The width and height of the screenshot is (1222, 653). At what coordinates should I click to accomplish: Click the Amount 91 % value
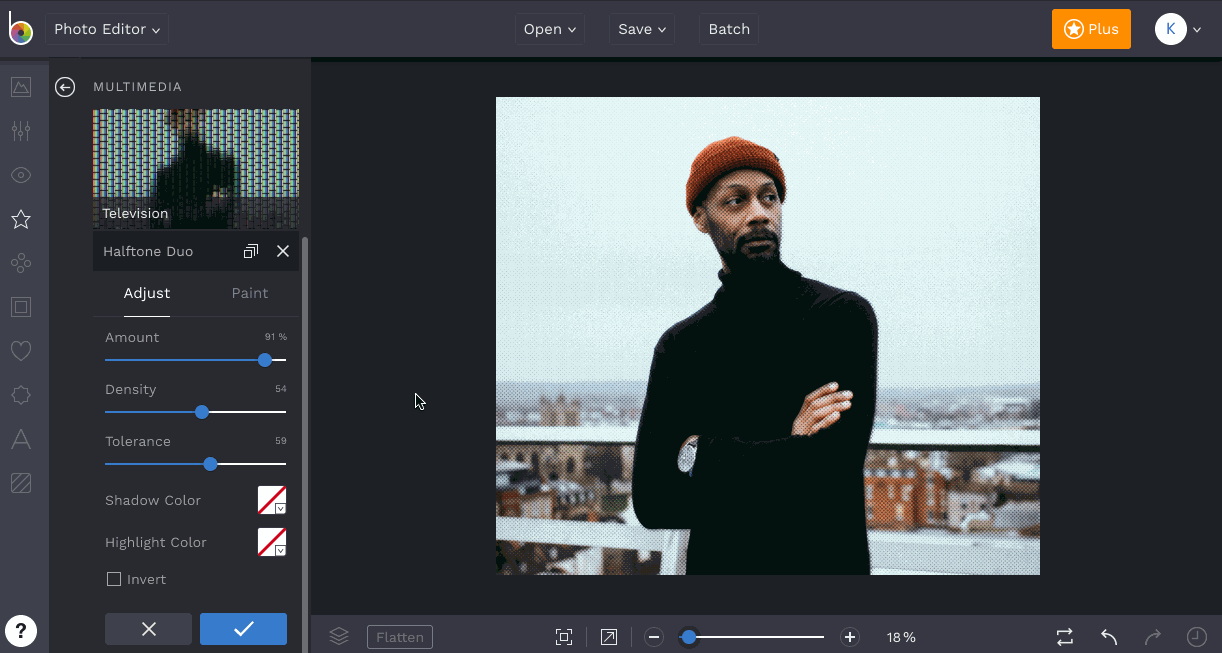point(276,337)
